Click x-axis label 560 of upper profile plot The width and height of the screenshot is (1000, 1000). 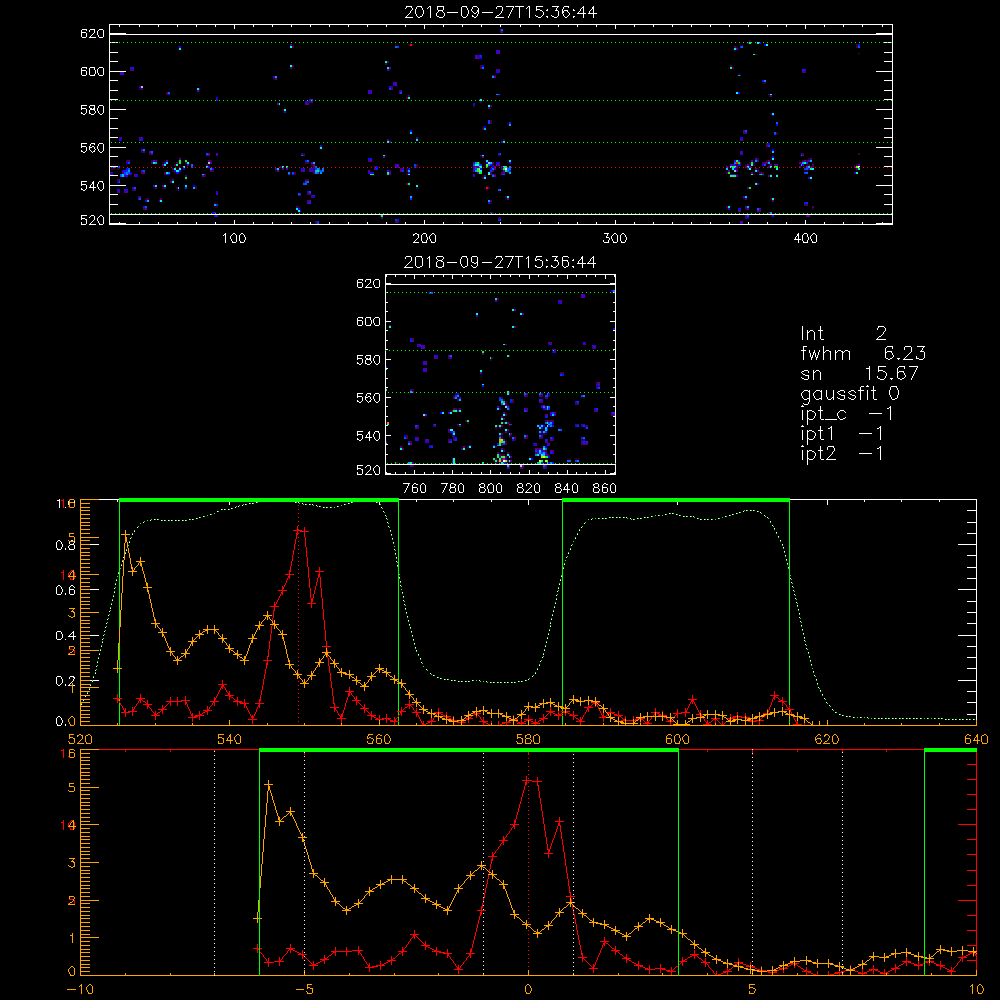click(x=379, y=739)
